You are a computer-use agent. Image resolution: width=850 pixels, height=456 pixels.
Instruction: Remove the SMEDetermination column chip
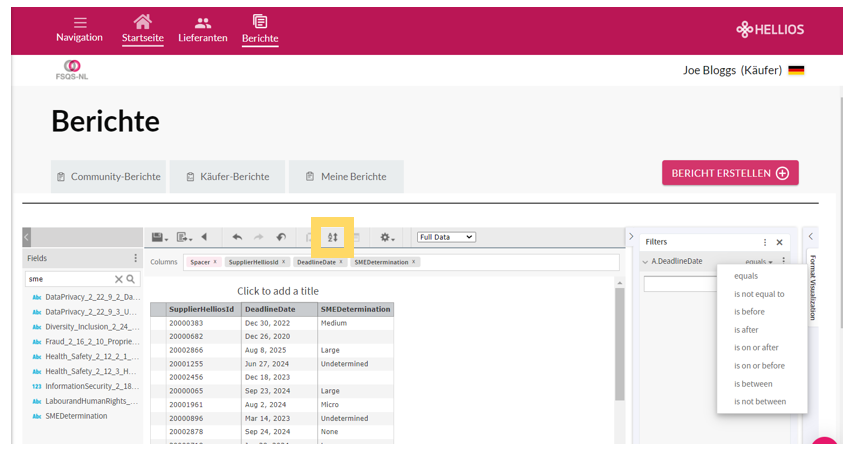coord(414,262)
